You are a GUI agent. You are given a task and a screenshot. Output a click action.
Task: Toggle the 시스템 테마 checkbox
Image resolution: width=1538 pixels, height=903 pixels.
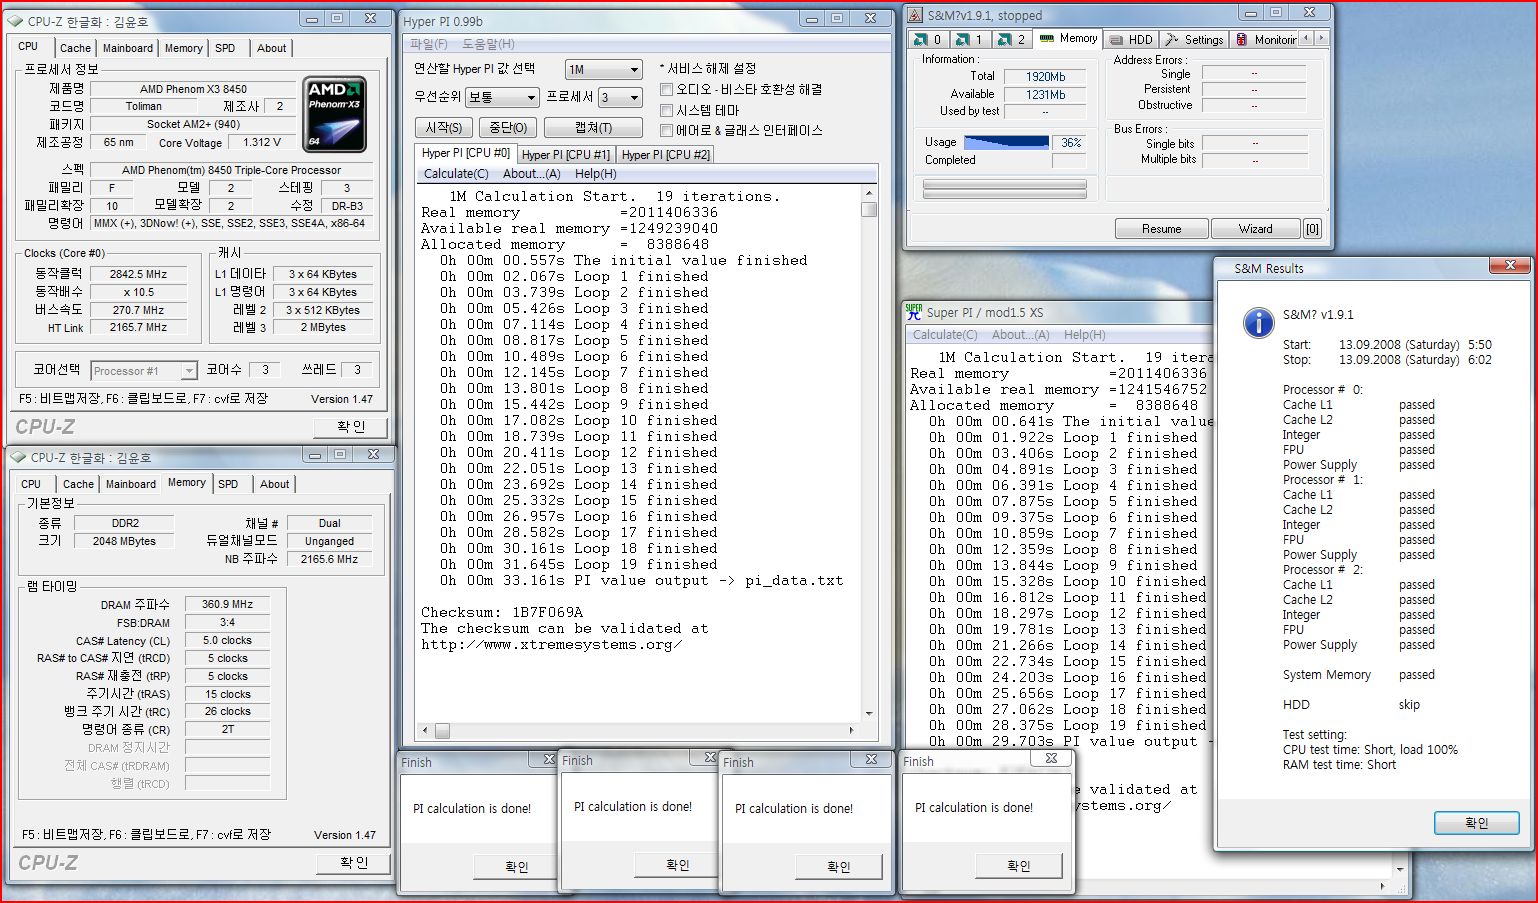[x=667, y=110]
